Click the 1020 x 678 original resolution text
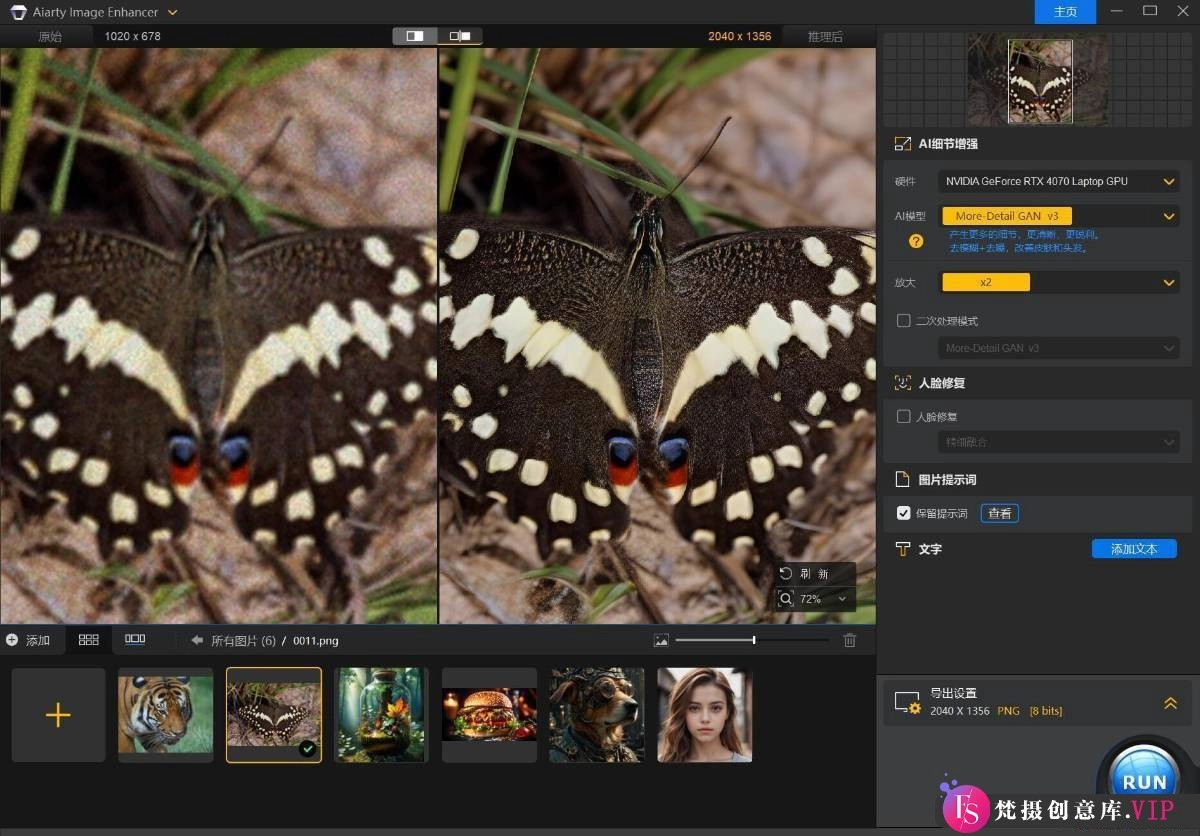The height and width of the screenshot is (836, 1200). click(133, 36)
